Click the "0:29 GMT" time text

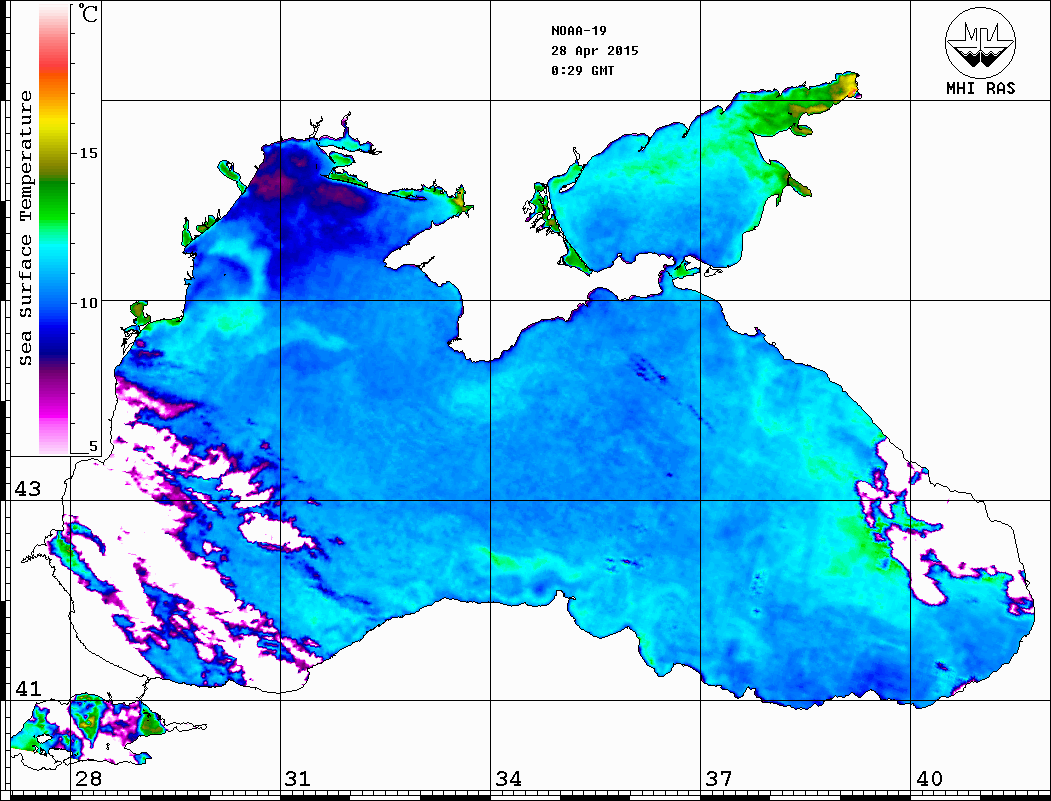click(x=582, y=70)
